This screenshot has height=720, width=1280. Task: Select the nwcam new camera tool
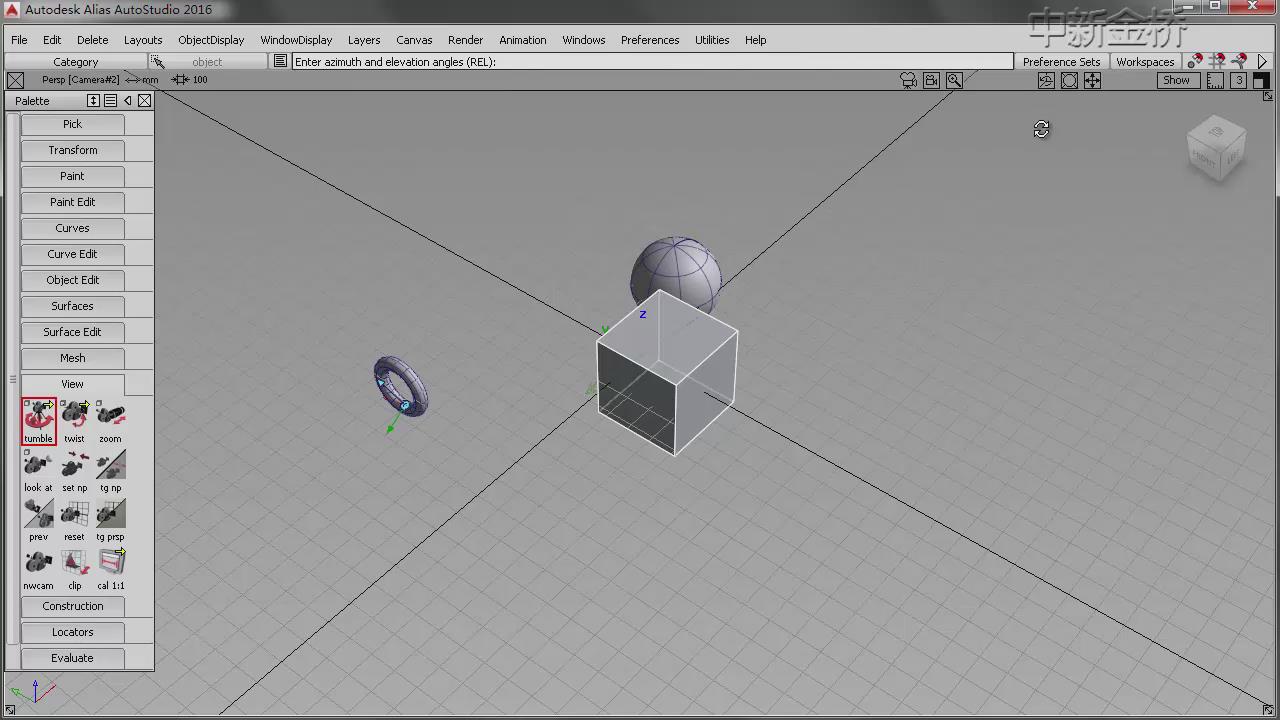(x=39, y=568)
